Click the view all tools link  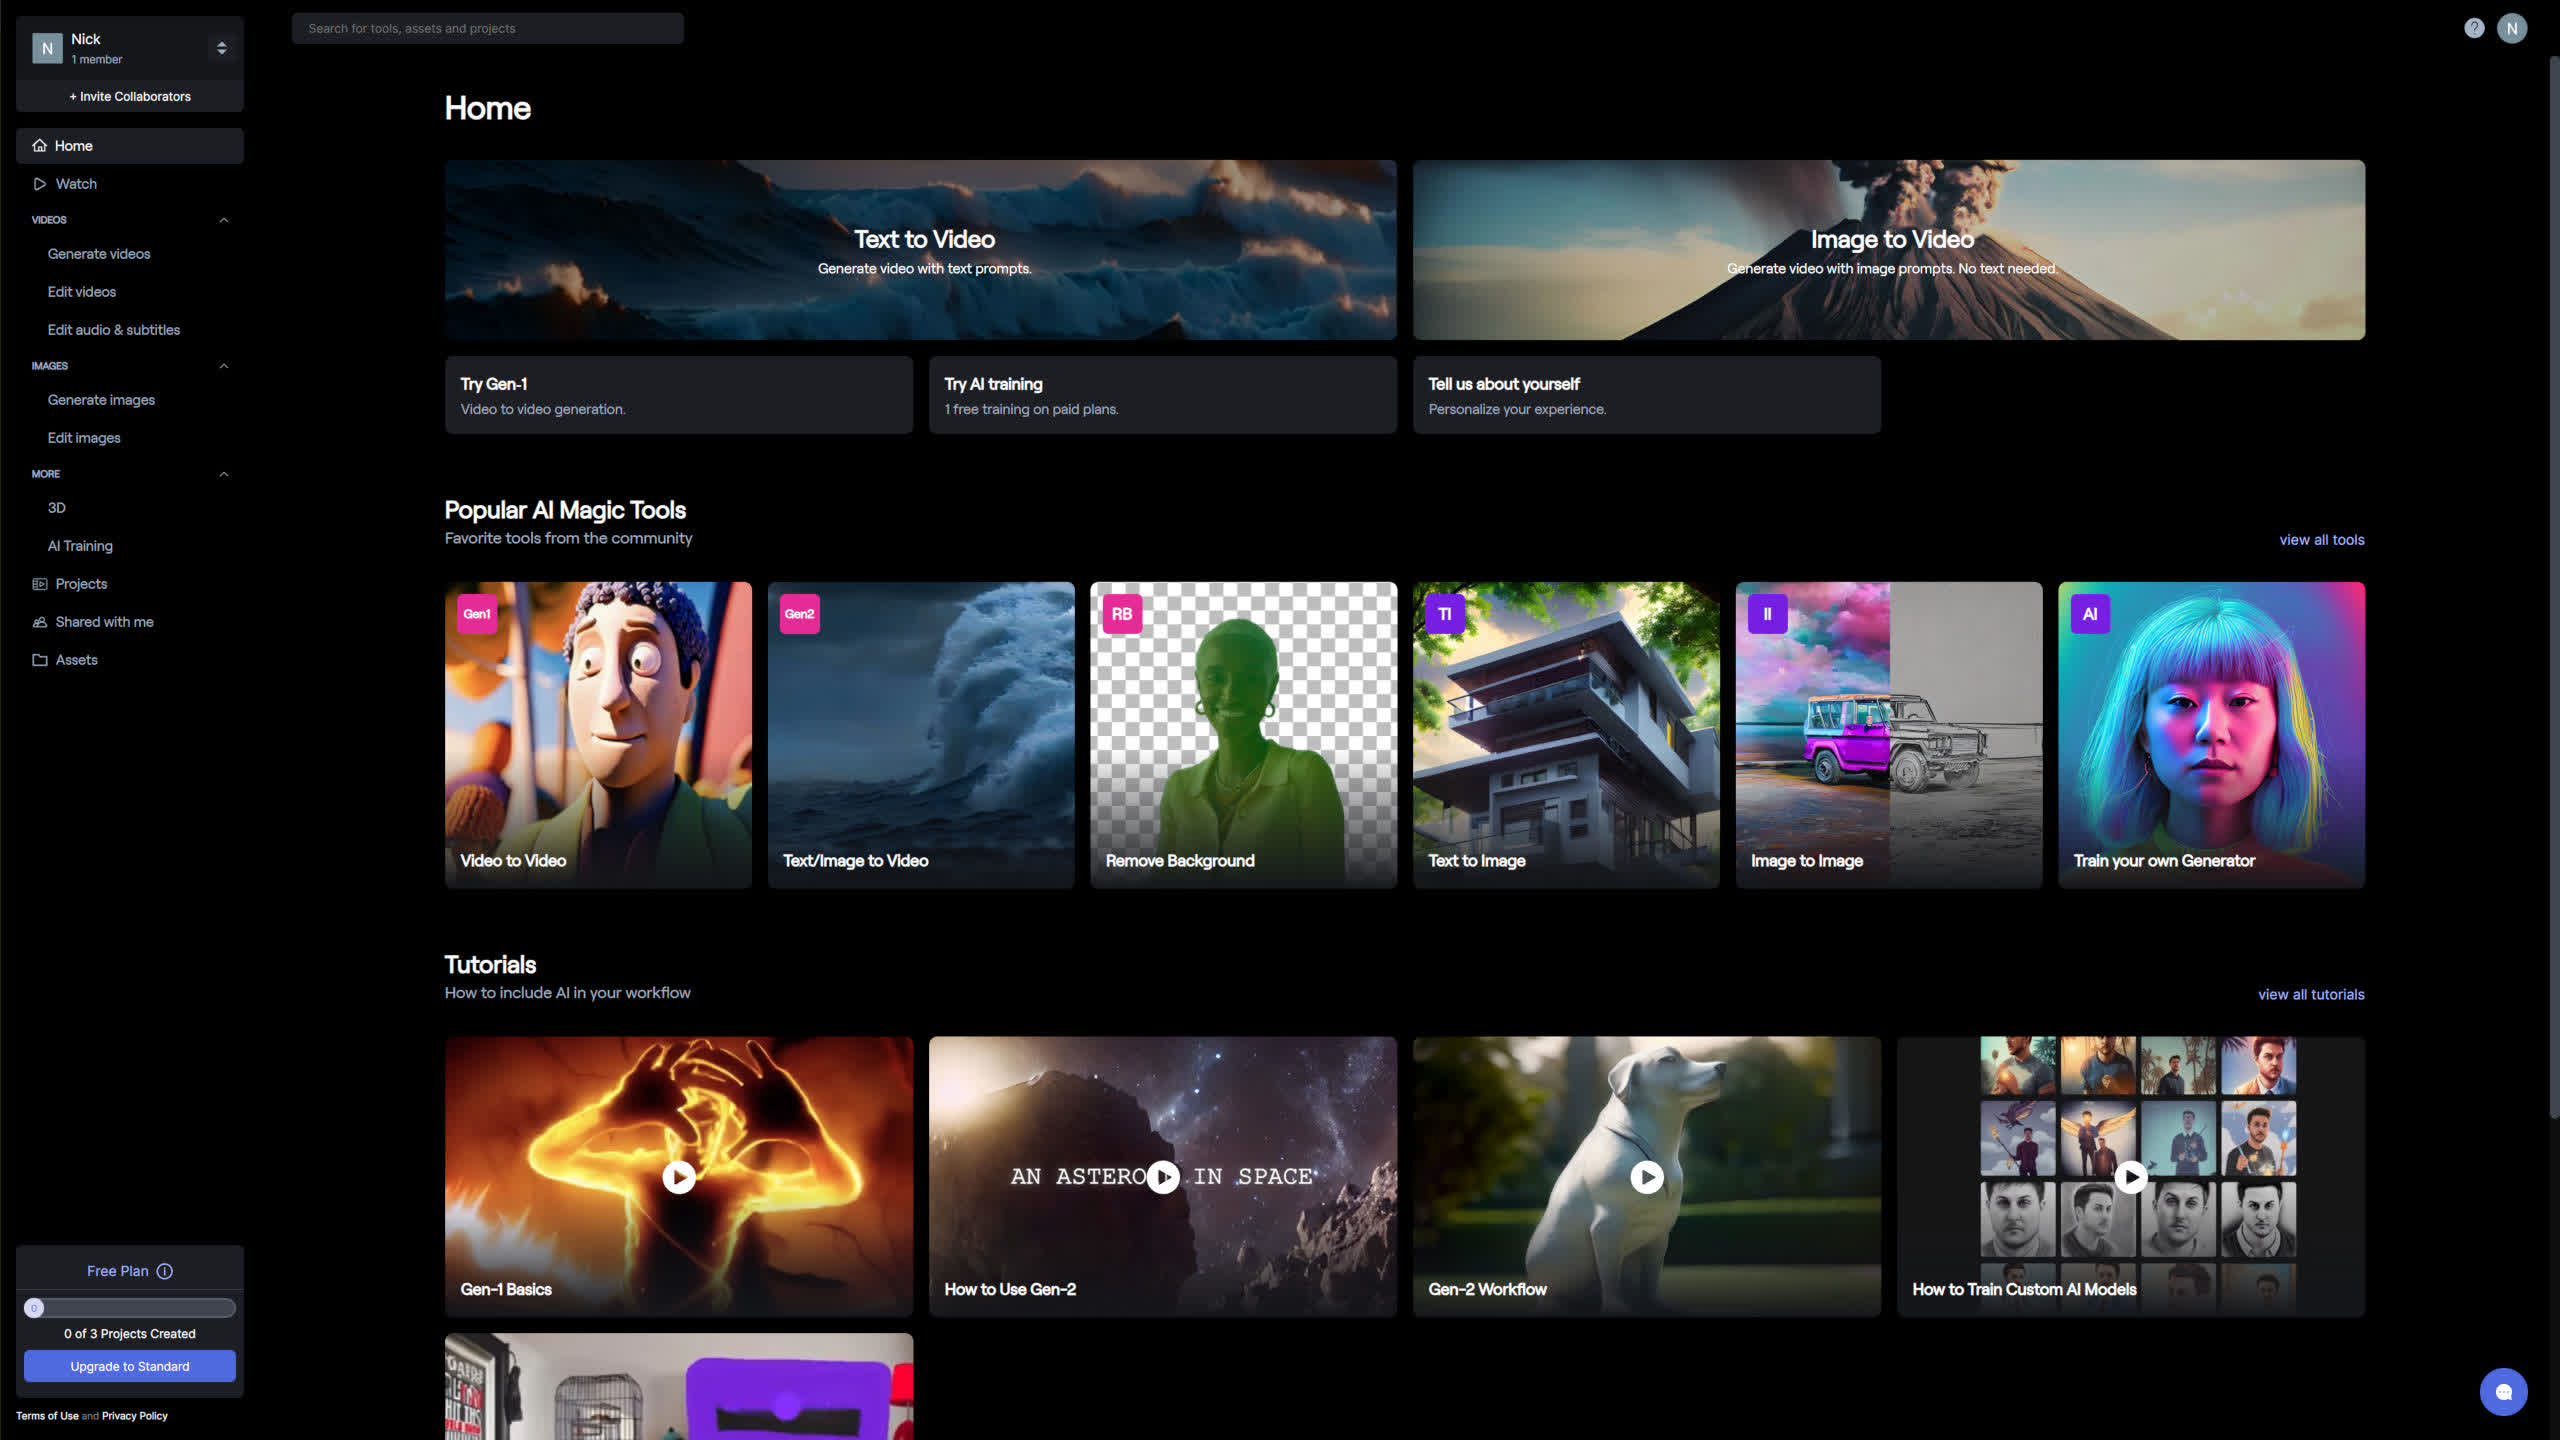pyautogui.click(x=2321, y=540)
